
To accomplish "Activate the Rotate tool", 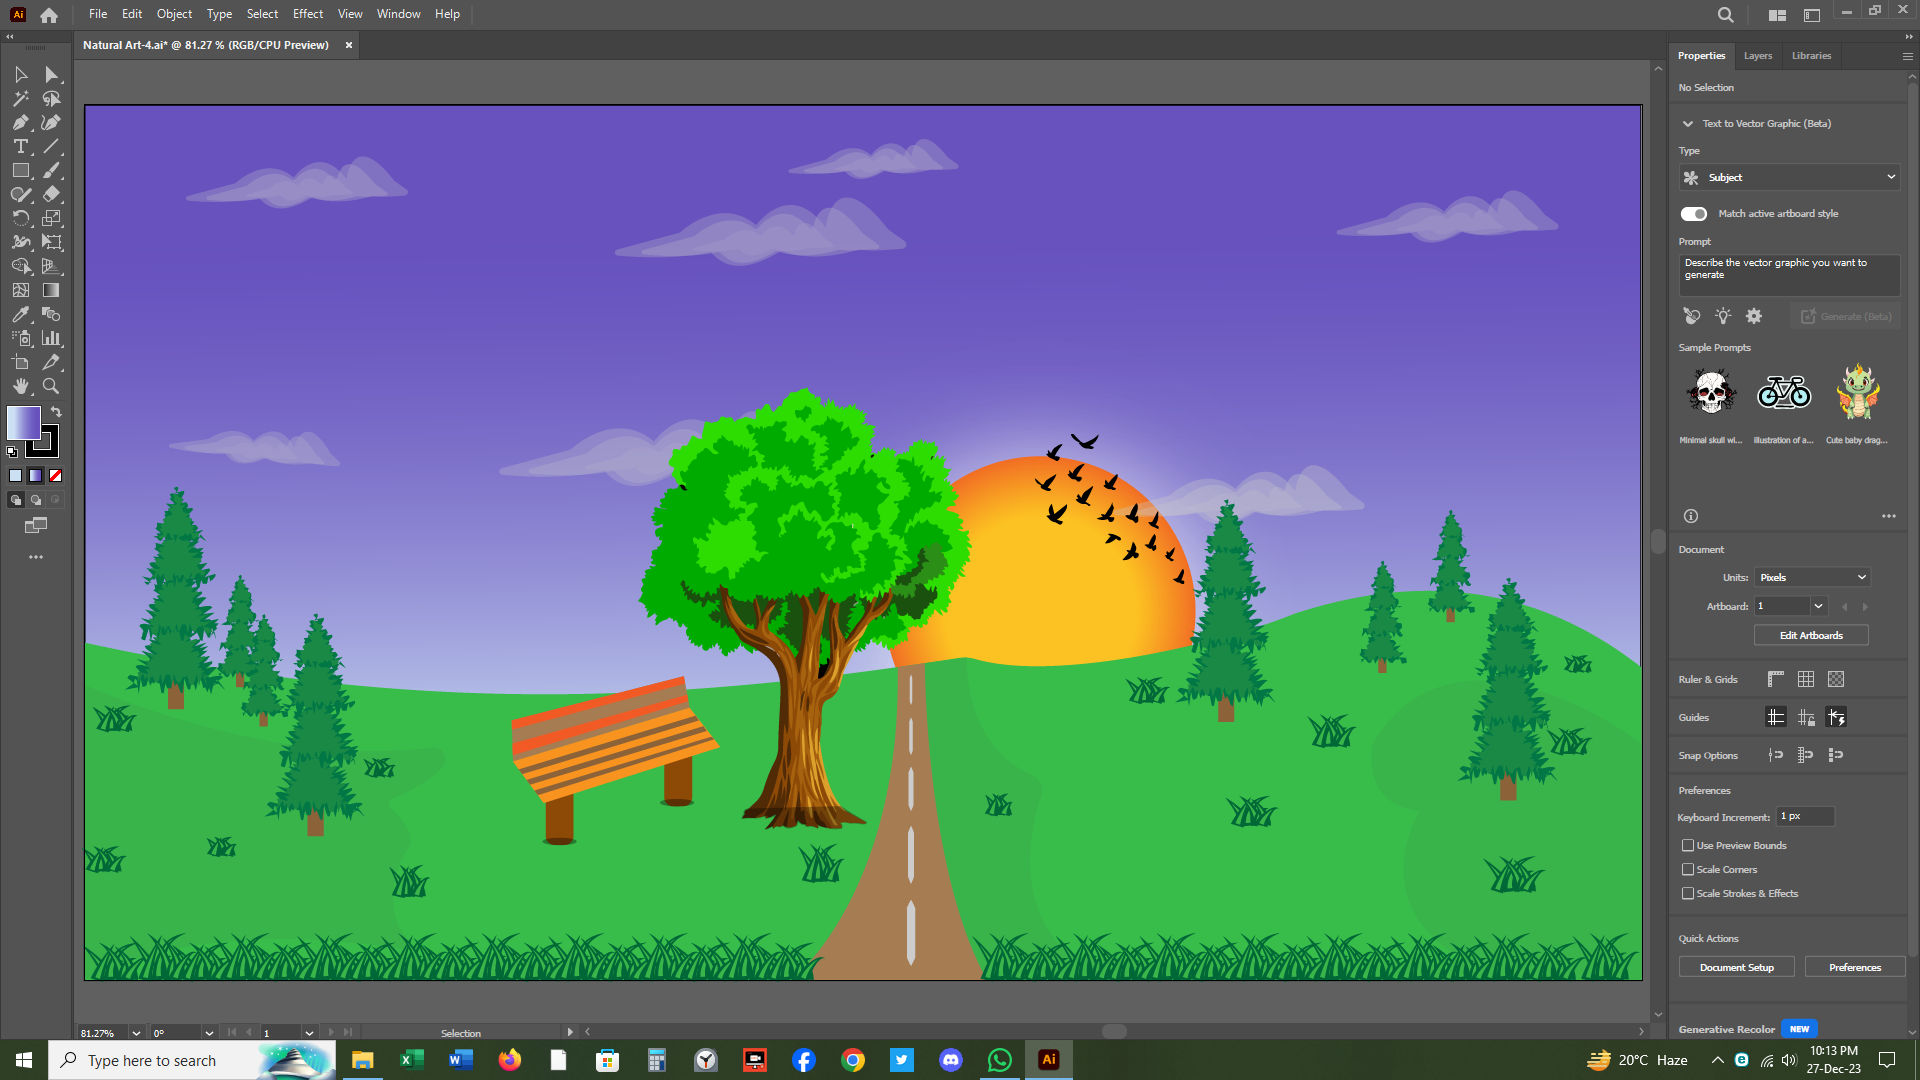I will 20,219.
